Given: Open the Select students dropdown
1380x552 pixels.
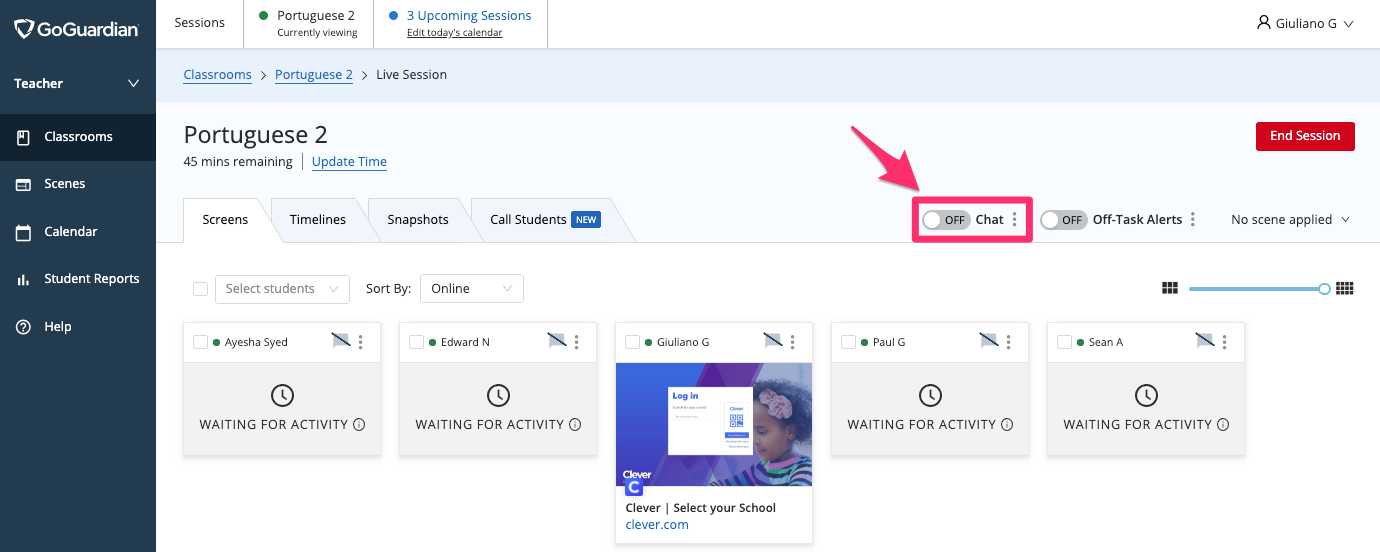Looking at the screenshot, I should (x=281, y=289).
